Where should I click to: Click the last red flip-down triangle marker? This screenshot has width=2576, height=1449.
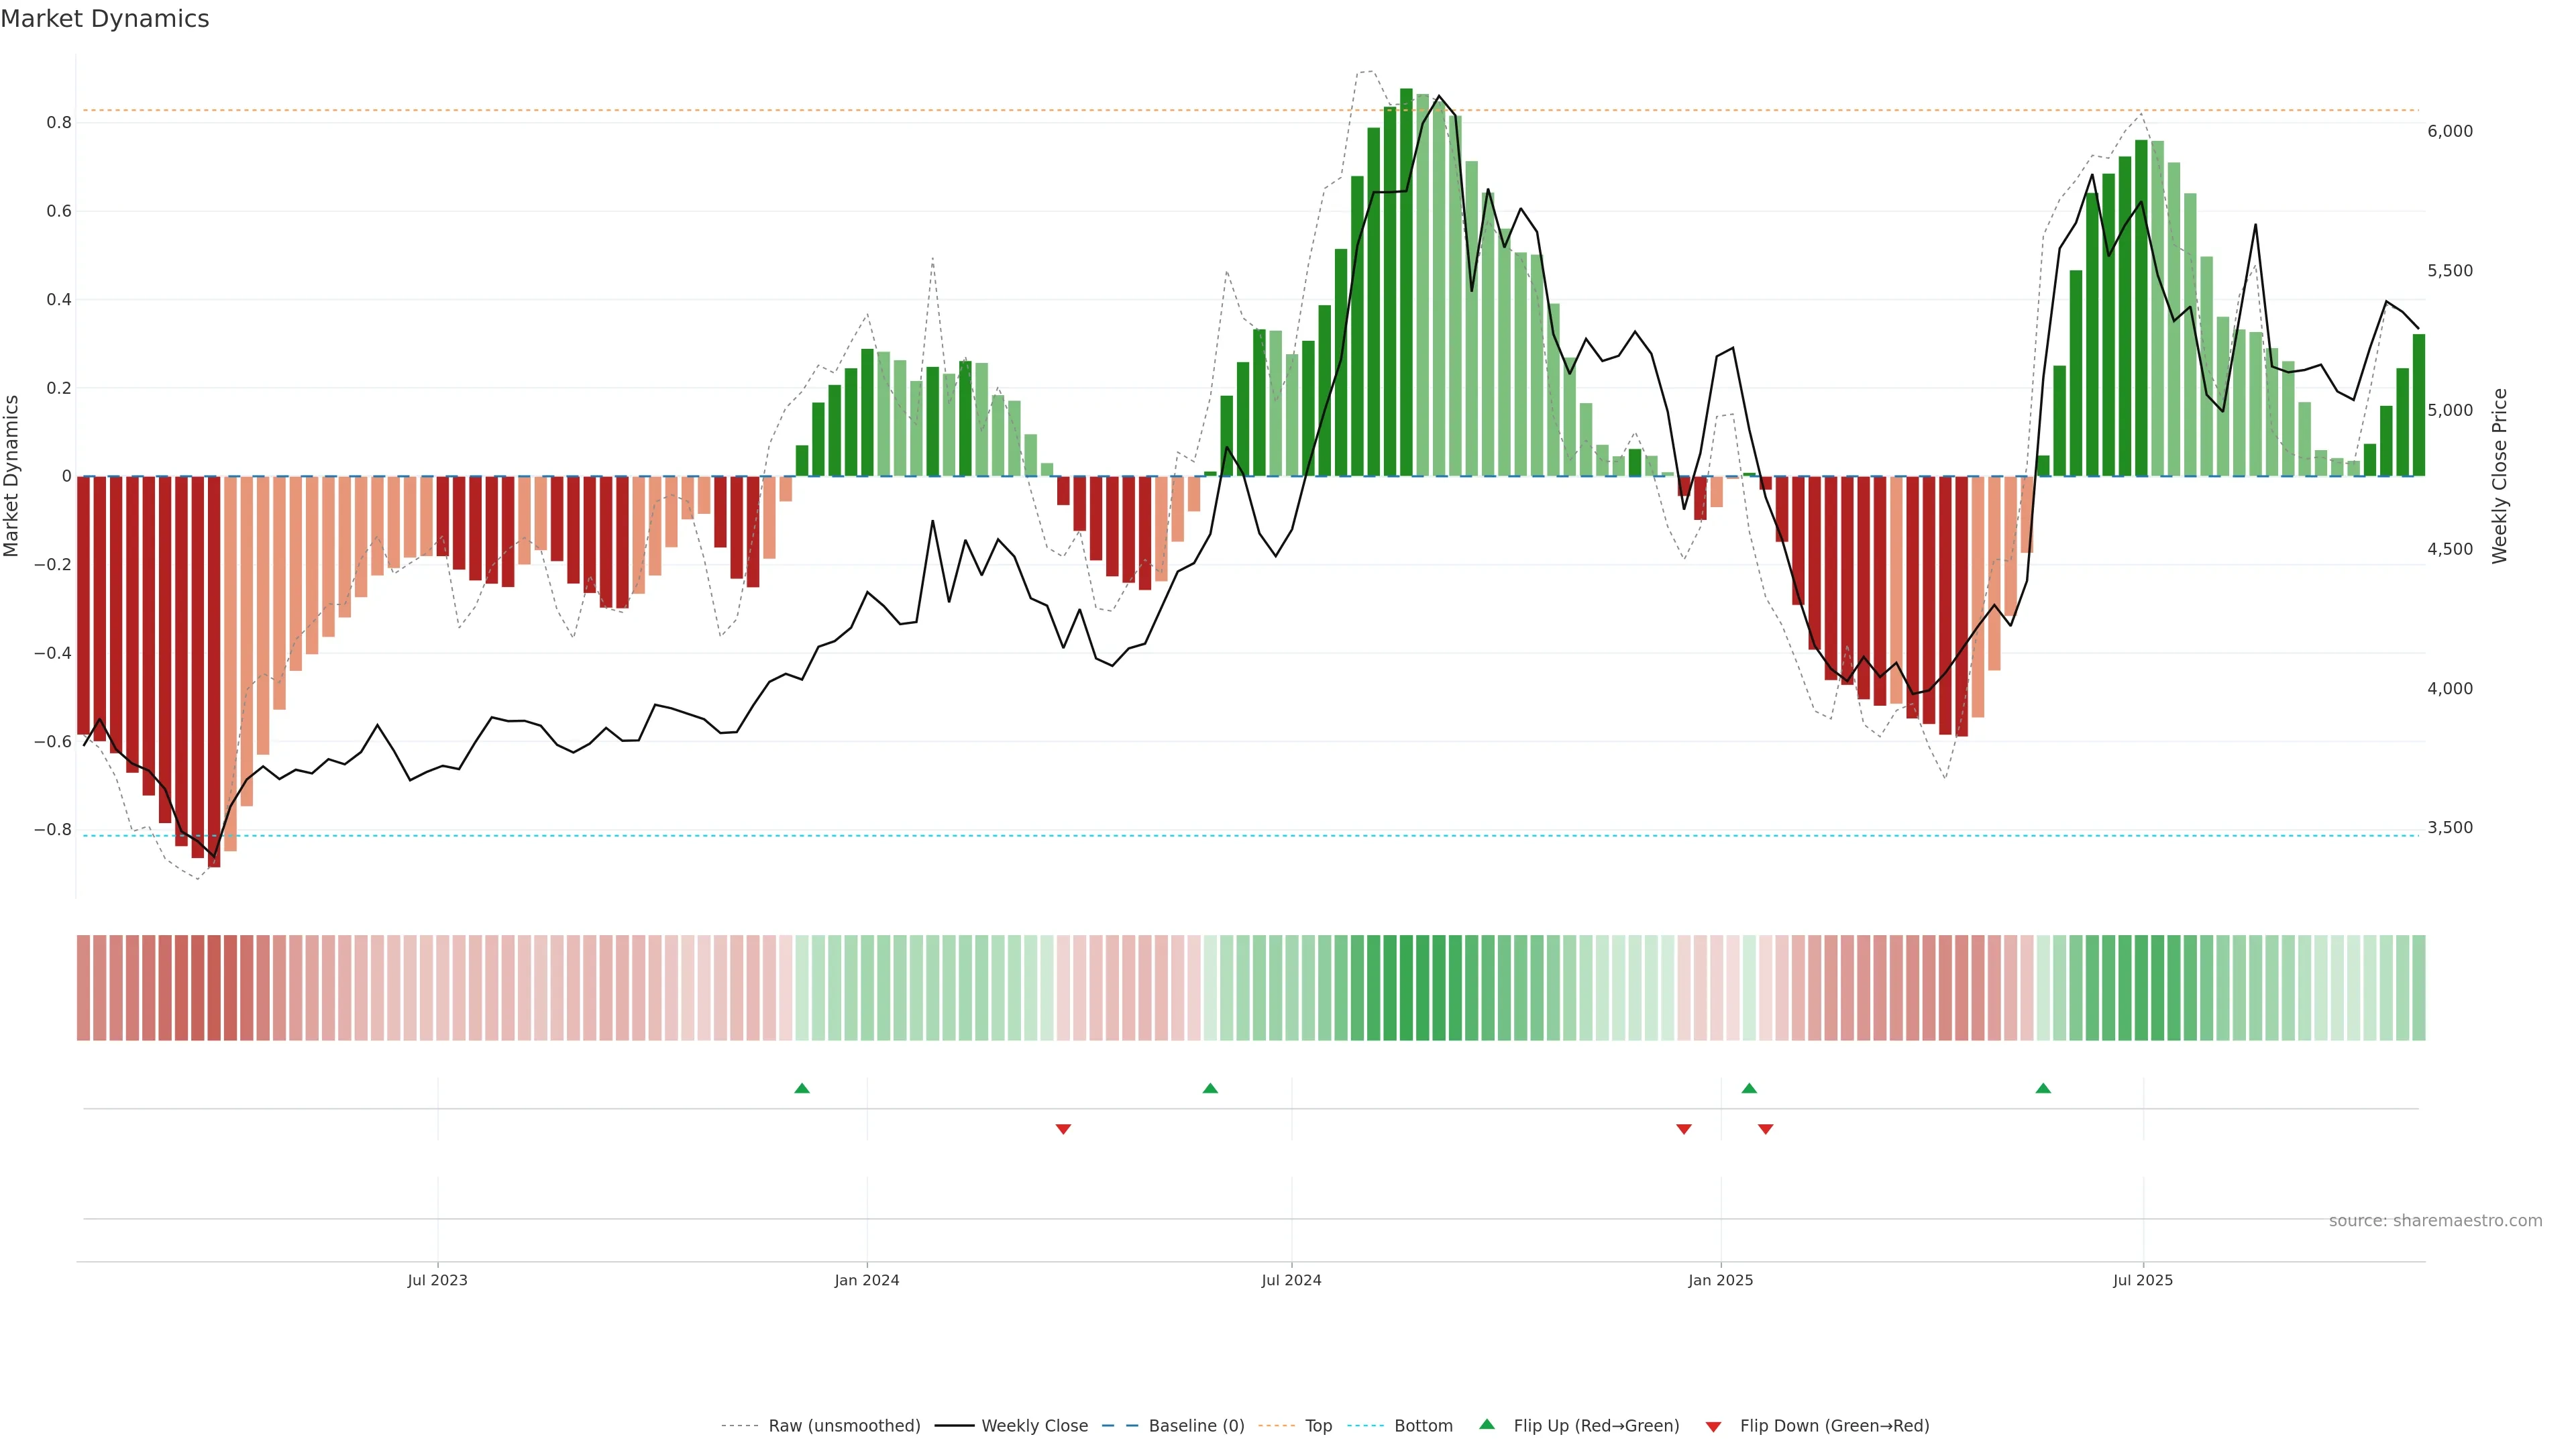[x=1765, y=1129]
